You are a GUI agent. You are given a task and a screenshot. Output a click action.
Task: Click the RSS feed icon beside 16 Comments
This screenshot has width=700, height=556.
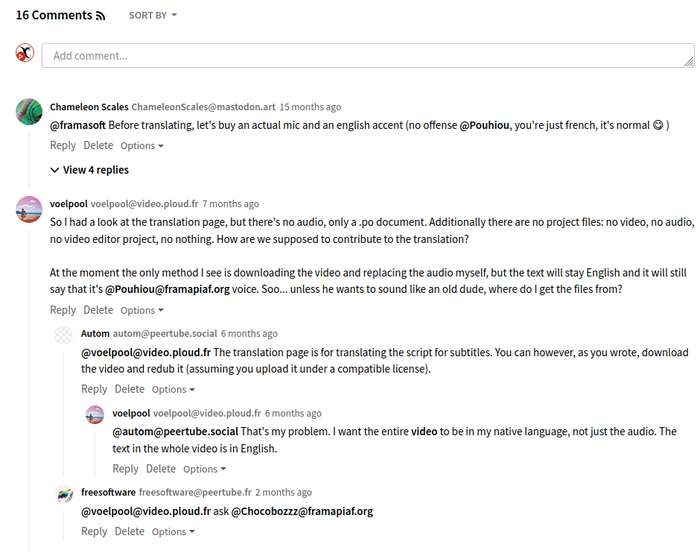coord(100,16)
